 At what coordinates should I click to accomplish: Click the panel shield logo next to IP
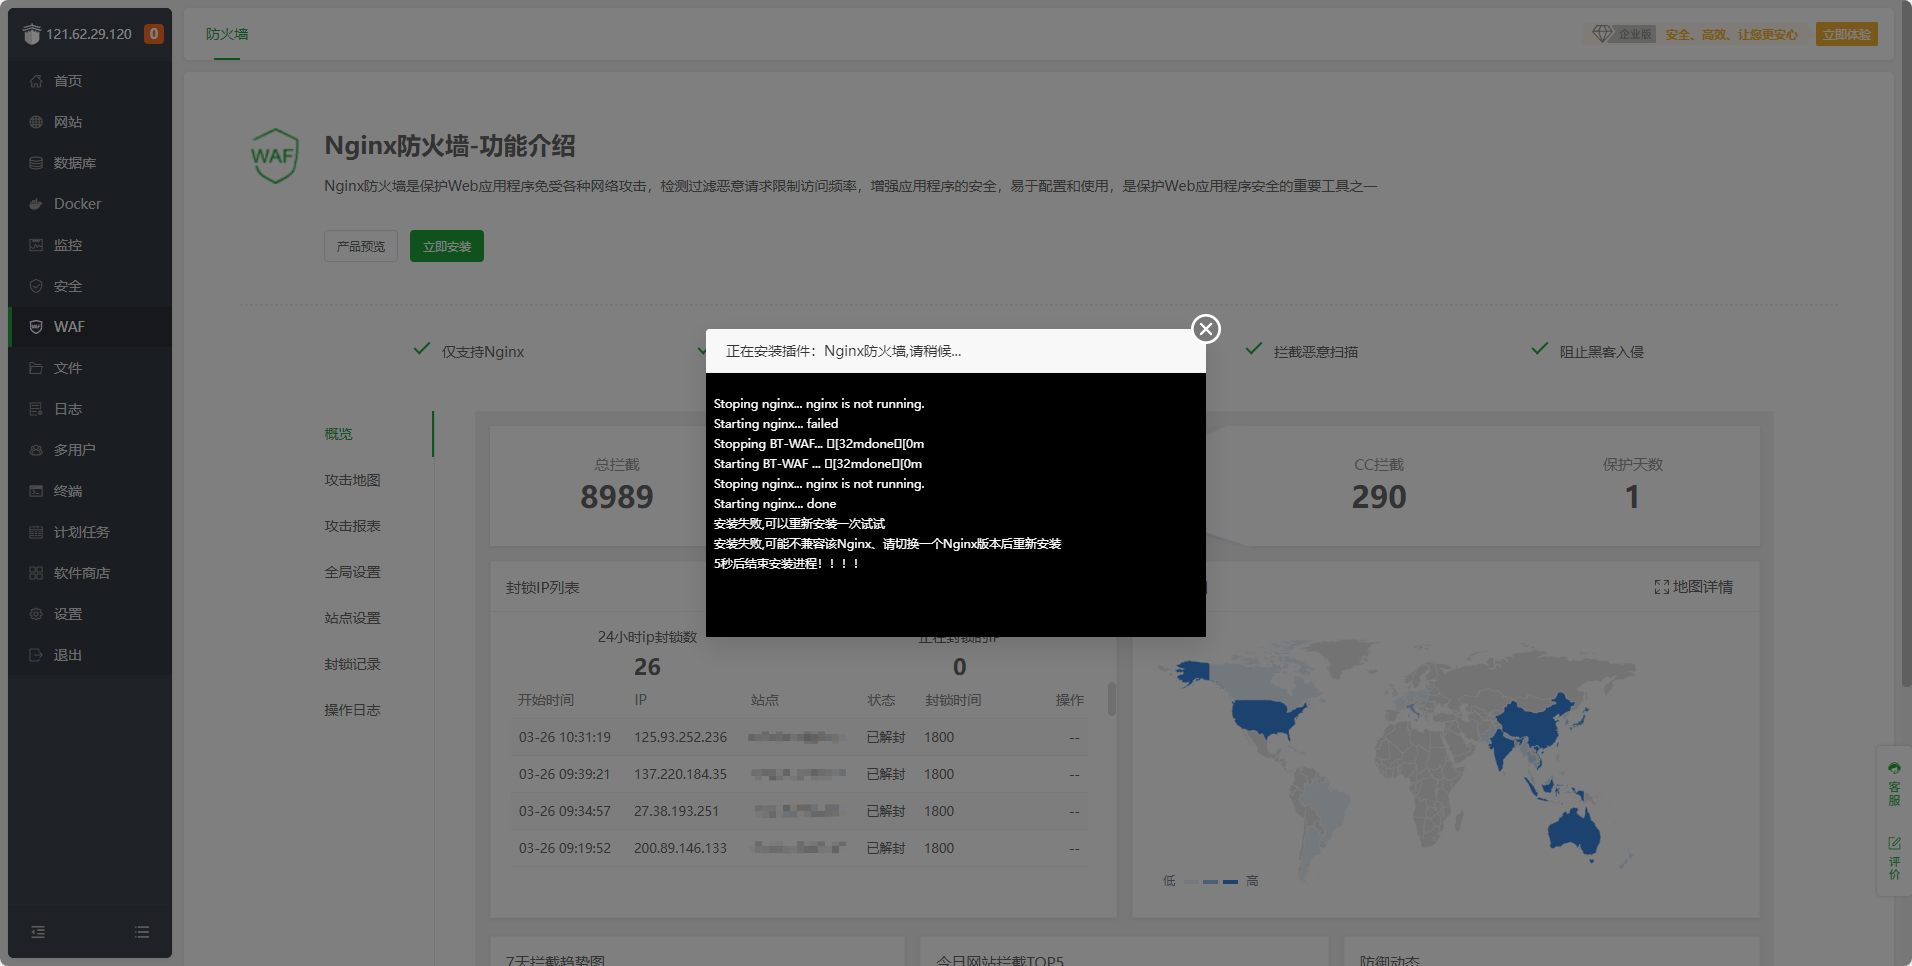32,34
